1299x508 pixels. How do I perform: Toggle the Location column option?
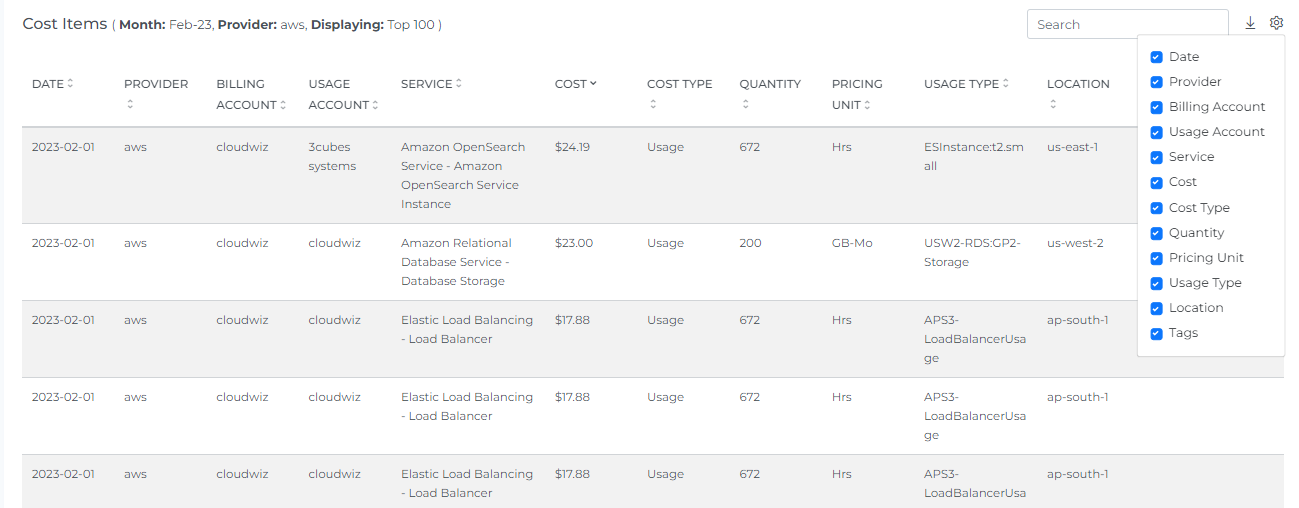coord(1157,308)
